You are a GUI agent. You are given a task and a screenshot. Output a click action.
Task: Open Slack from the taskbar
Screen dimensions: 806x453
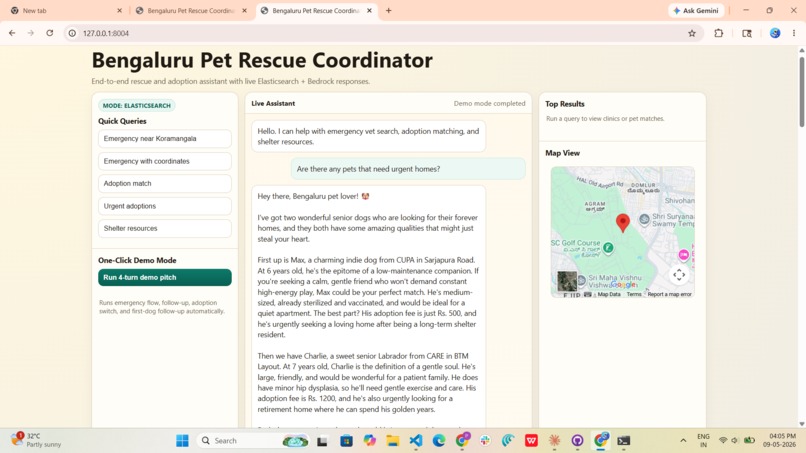point(485,441)
